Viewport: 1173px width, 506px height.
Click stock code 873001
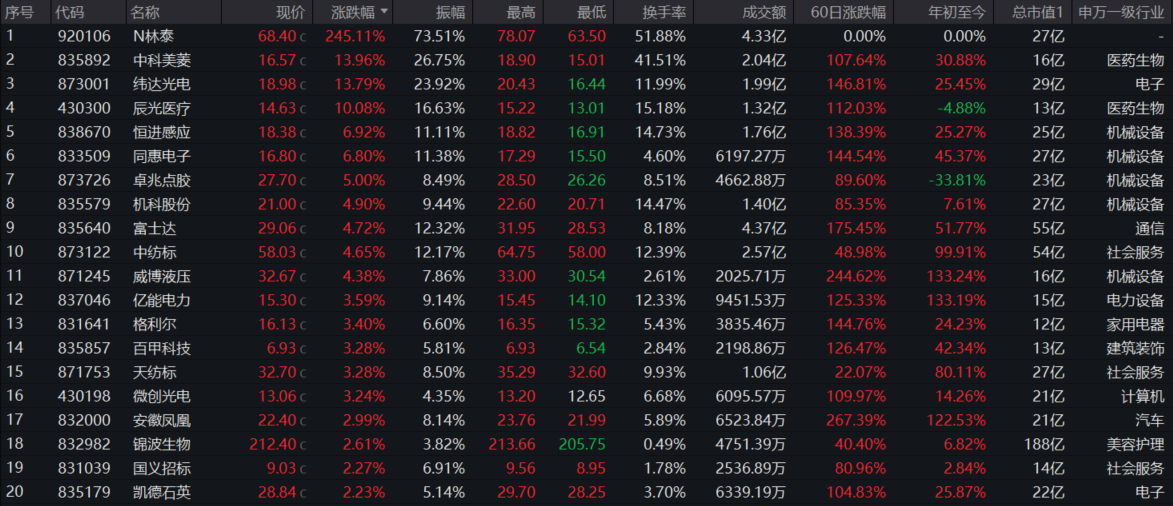pyautogui.click(x=84, y=84)
